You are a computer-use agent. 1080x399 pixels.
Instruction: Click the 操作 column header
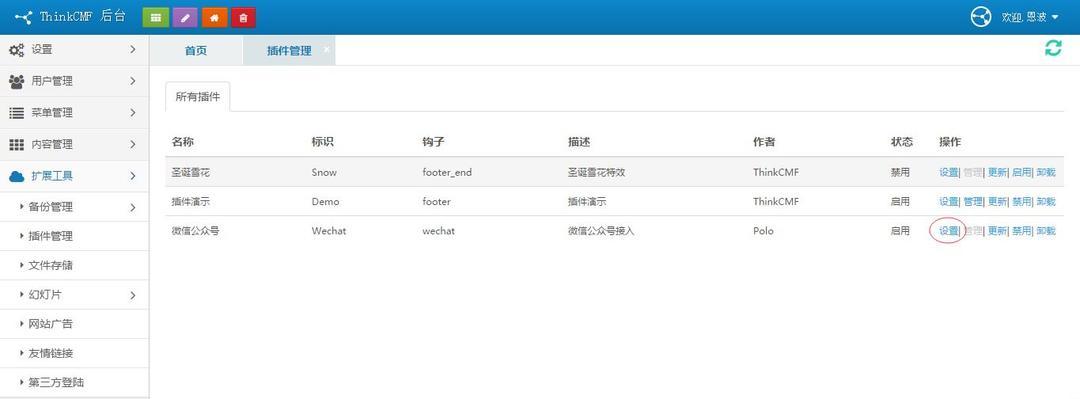point(950,142)
